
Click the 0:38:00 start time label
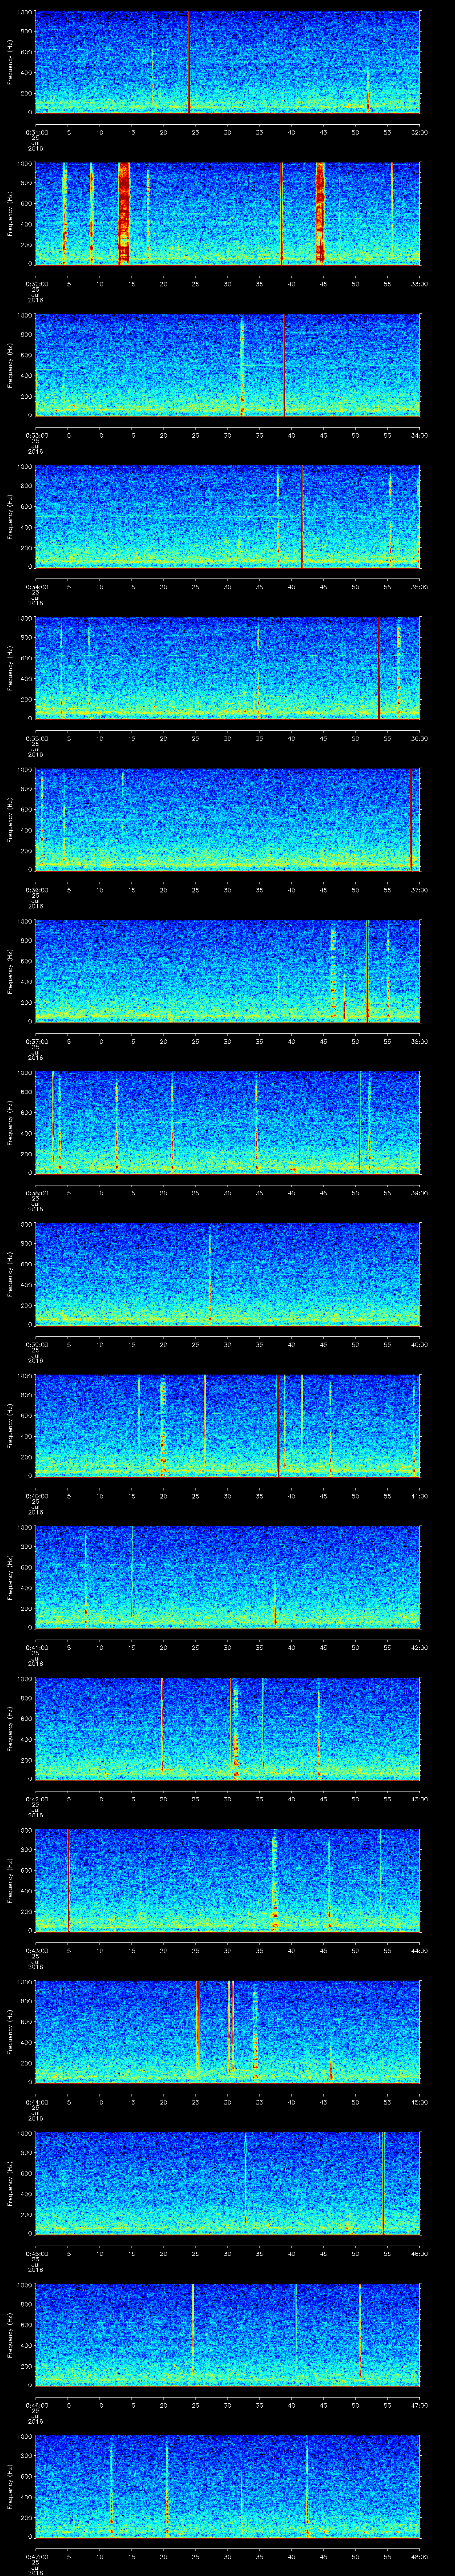click(36, 1193)
